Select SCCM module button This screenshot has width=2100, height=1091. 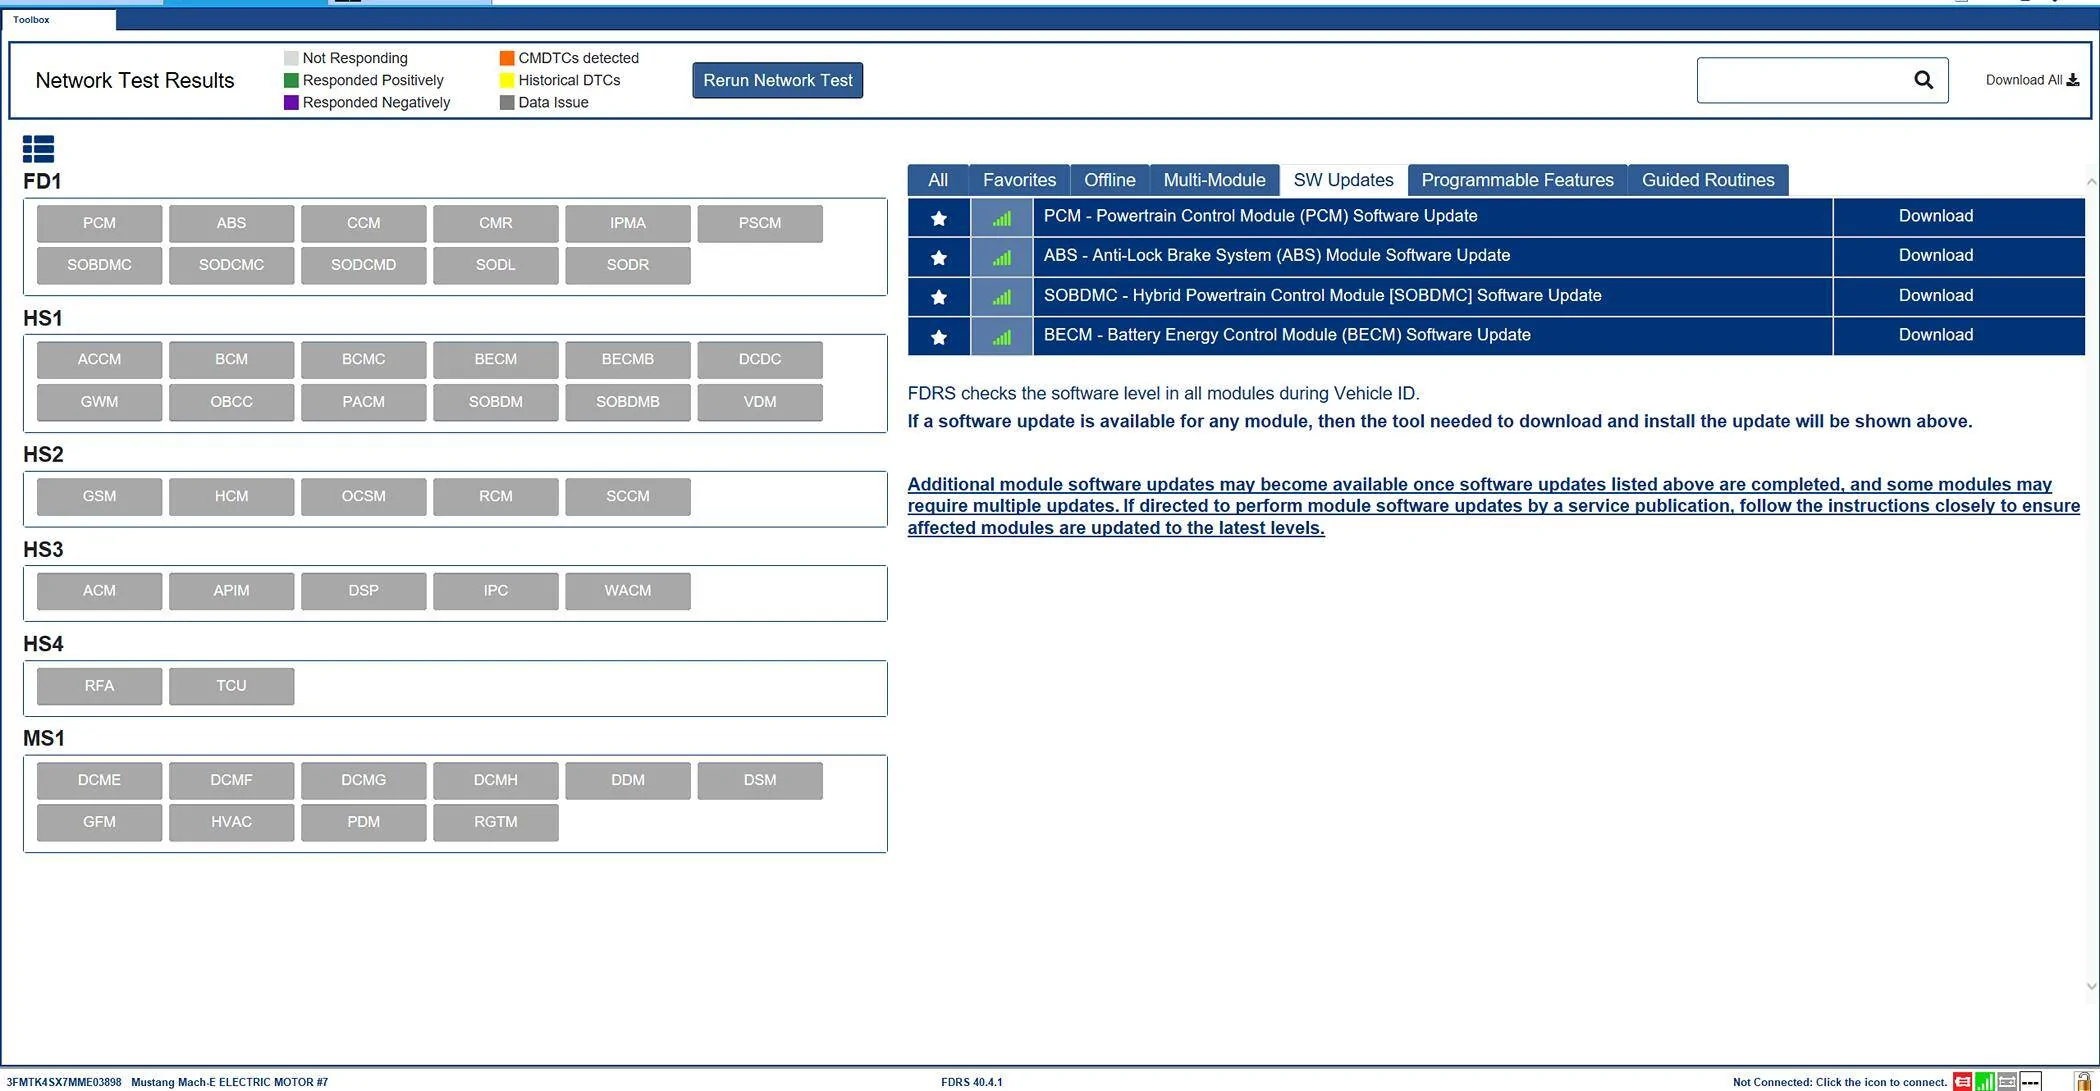point(627,496)
